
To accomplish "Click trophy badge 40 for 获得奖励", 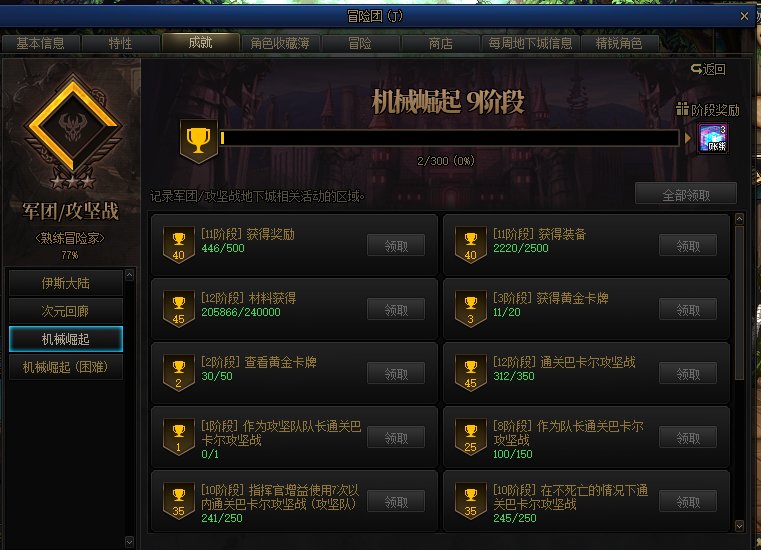I will [x=179, y=245].
